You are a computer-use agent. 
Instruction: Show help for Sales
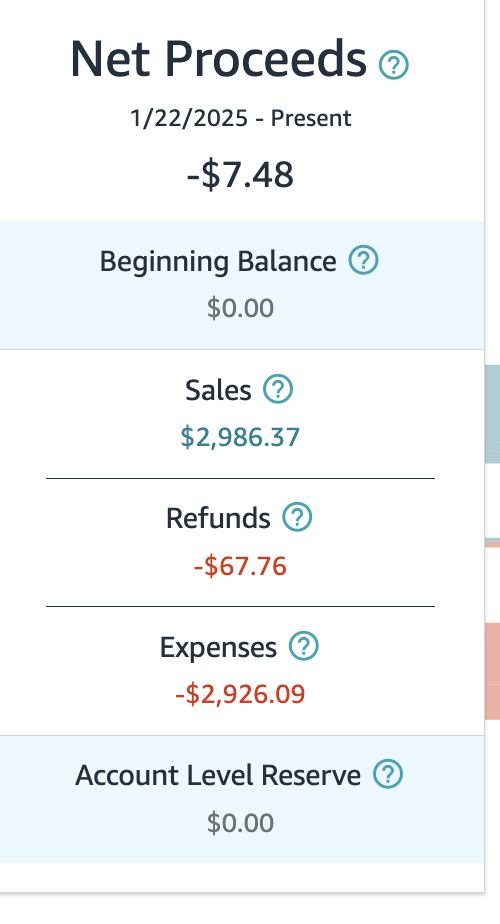(278, 390)
